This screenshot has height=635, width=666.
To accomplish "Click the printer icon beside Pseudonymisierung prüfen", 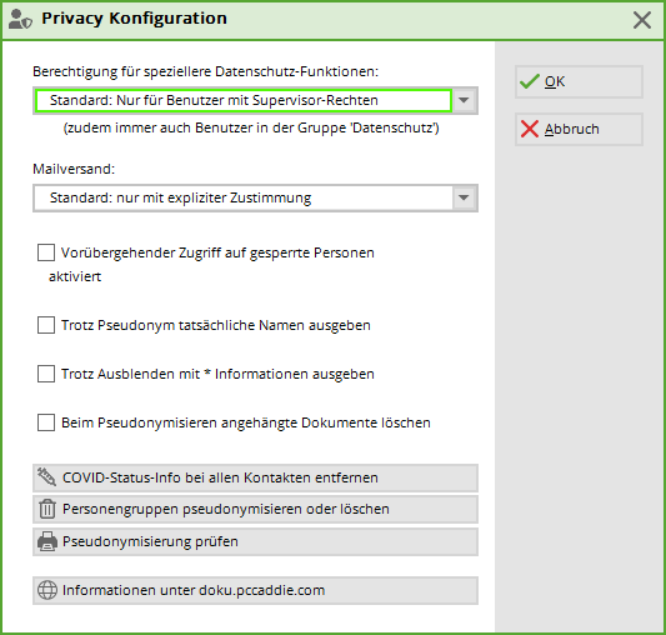I will tap(47, 541).
